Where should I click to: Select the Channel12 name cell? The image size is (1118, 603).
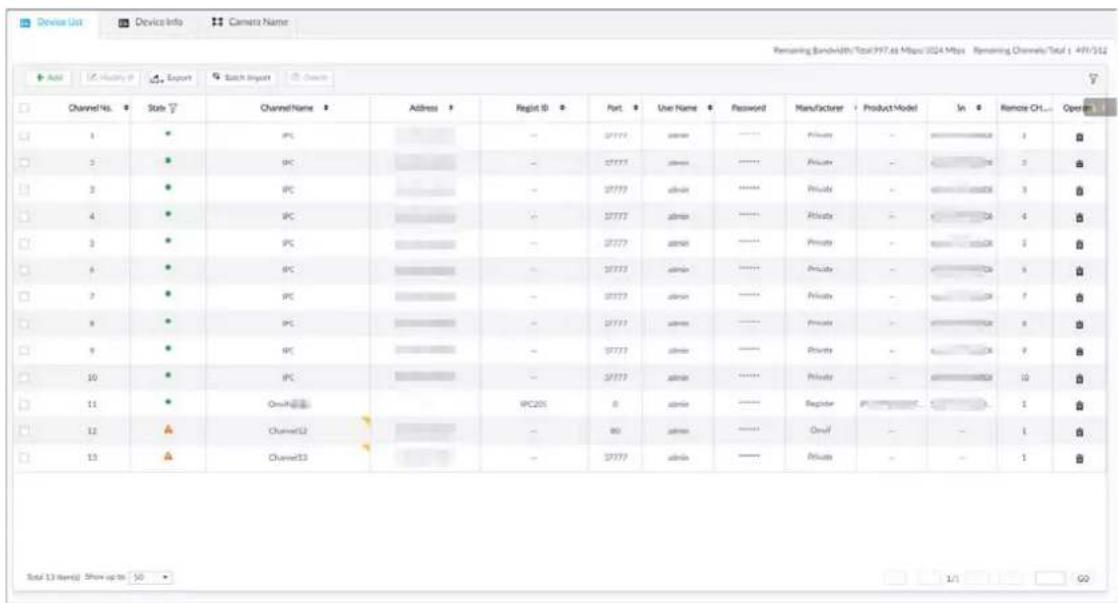tap(288, 431)
